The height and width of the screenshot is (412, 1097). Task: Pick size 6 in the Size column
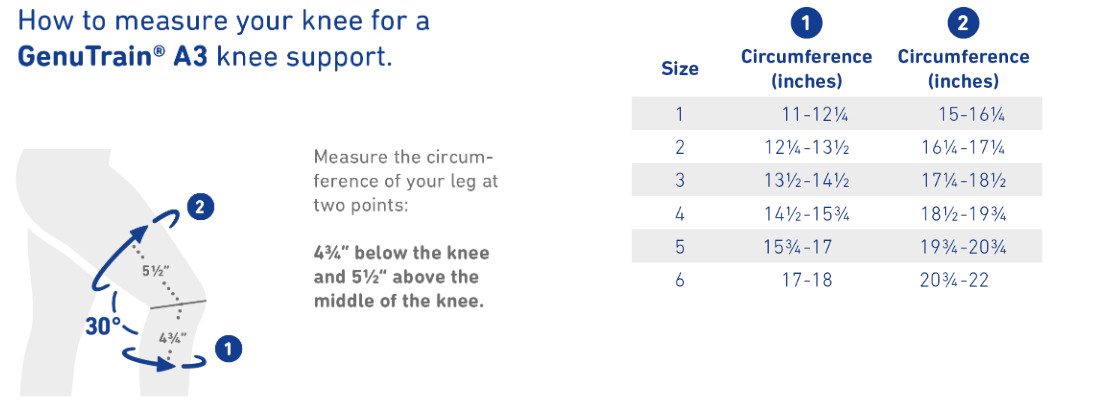(680, 280)
